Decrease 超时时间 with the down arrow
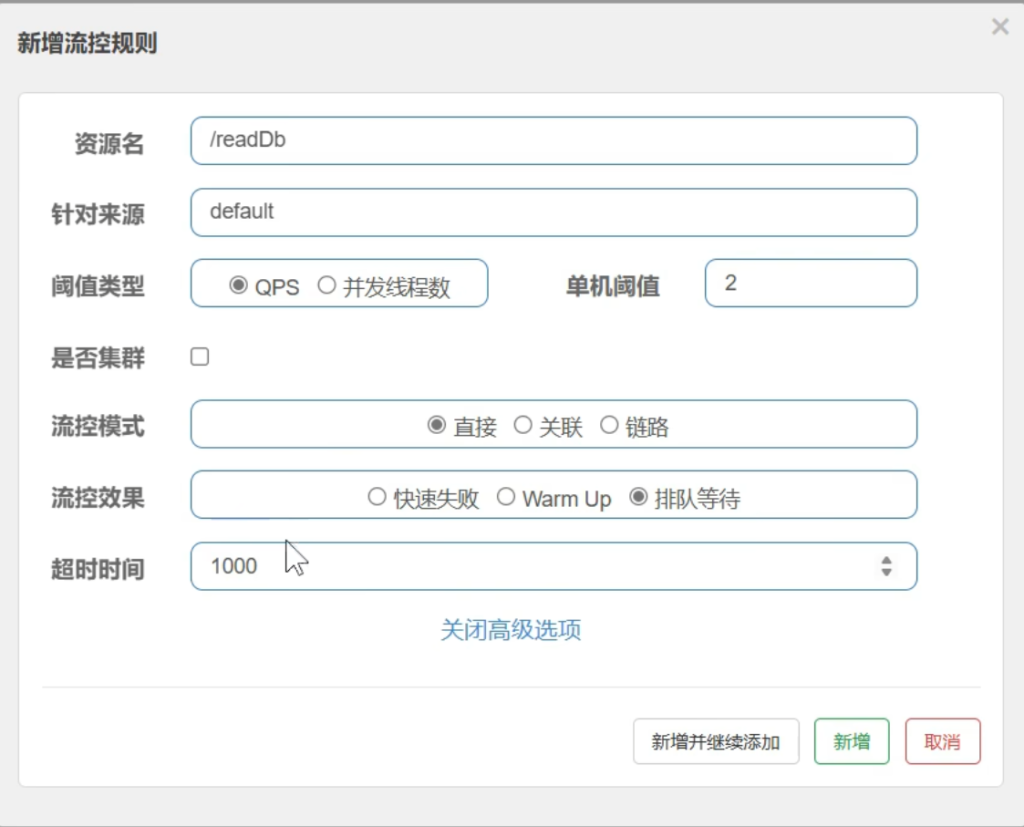Image resolution: width=1024 pixels, height=827 pixels. 886,572
